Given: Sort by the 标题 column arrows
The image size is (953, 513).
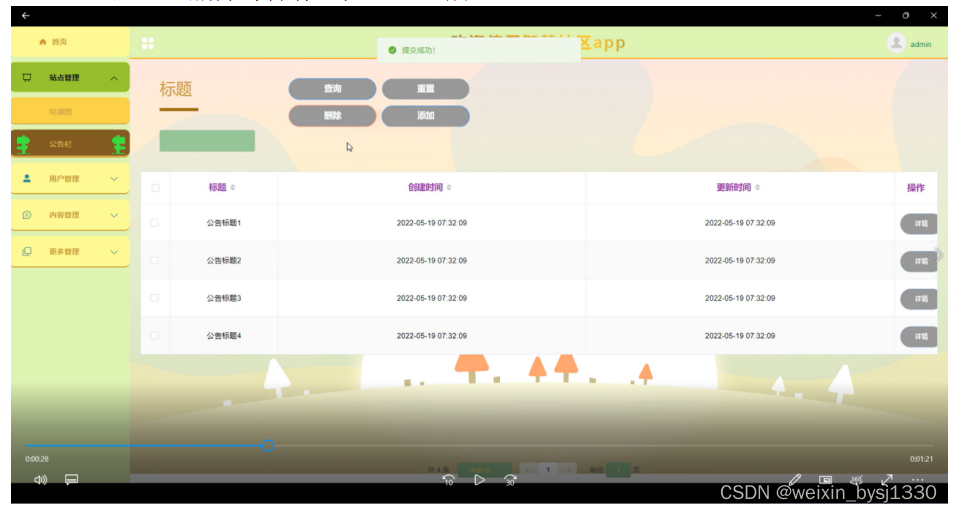Looking at the screenshot, I should point(233,188).
